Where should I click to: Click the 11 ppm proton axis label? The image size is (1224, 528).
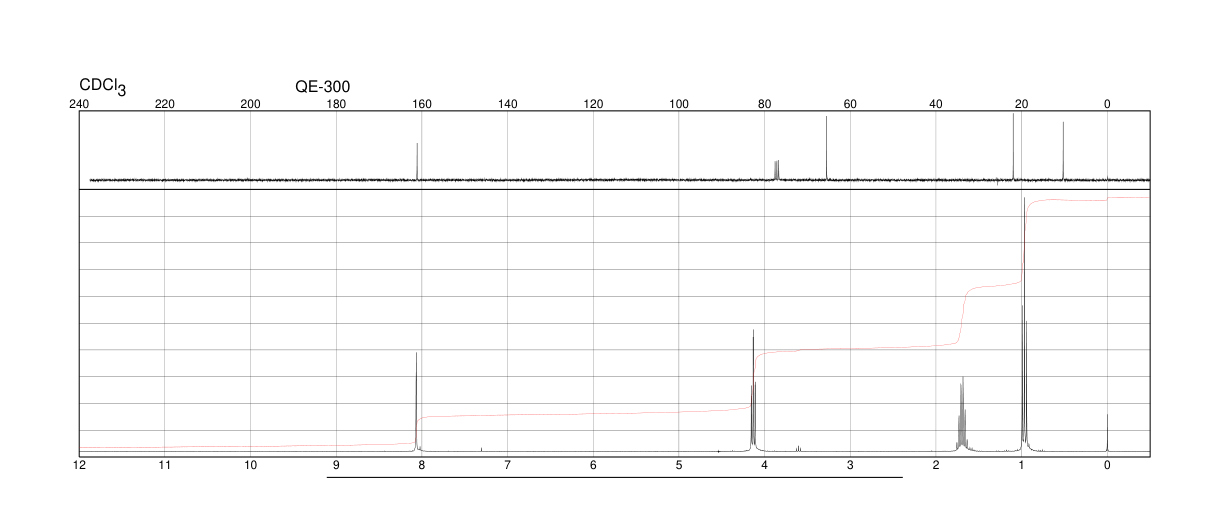165,466
